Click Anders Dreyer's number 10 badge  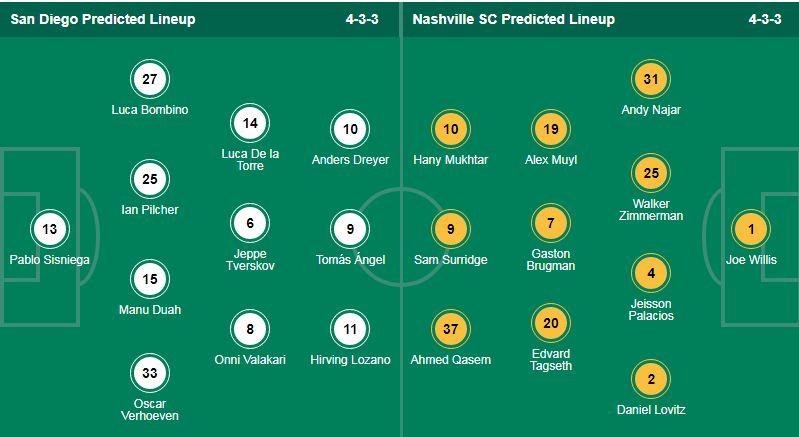[x=350, y=129]
